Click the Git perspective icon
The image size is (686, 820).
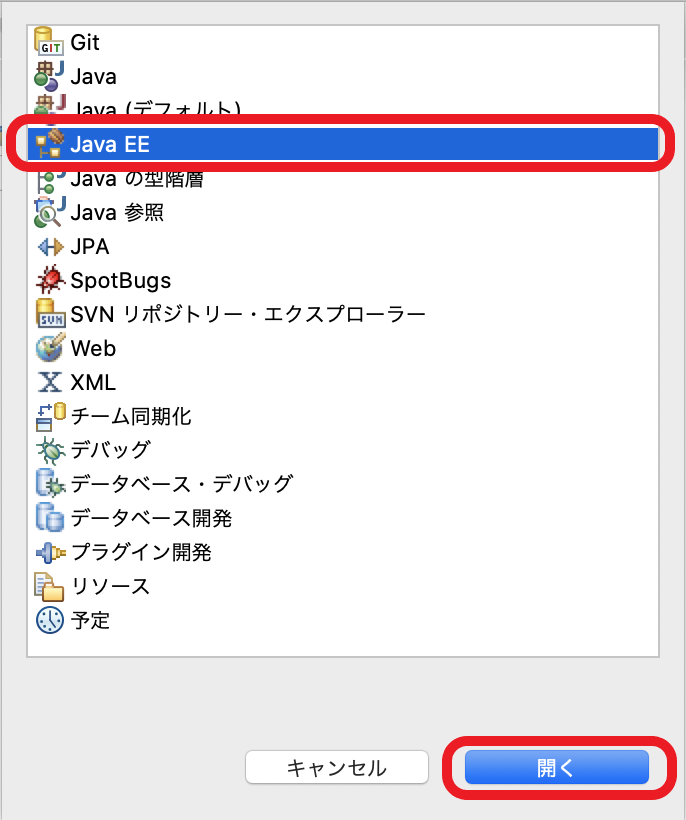50,42
